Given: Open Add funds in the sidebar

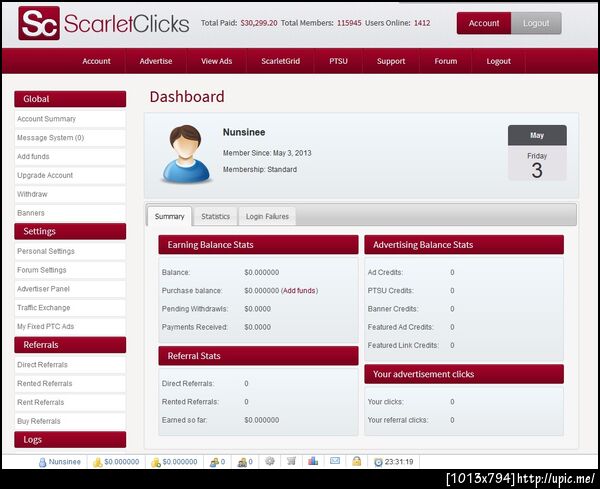Looking at the screenshot, I should click(70, 156).
